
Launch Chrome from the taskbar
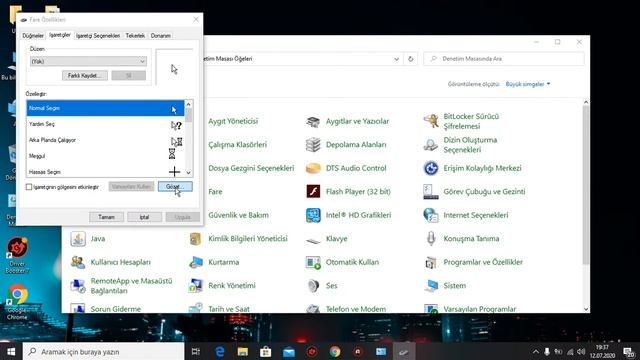point(335,351)
